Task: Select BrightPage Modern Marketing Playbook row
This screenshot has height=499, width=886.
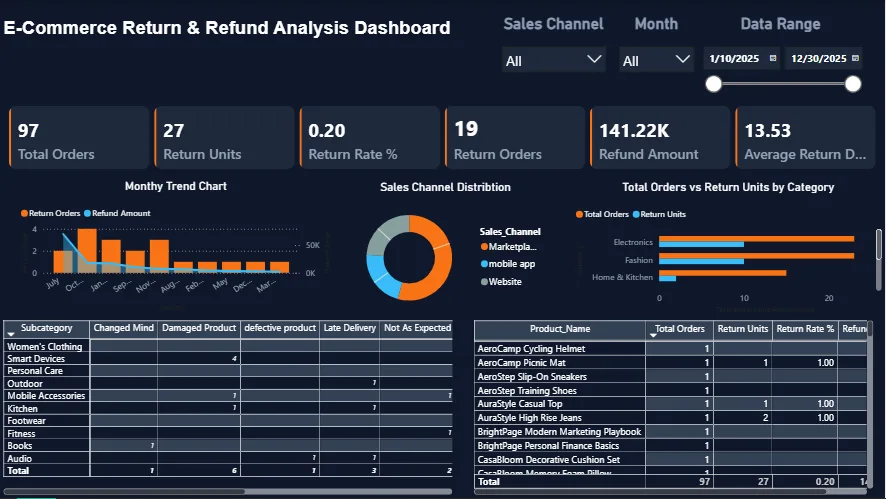Action: (x=671, y=432)
